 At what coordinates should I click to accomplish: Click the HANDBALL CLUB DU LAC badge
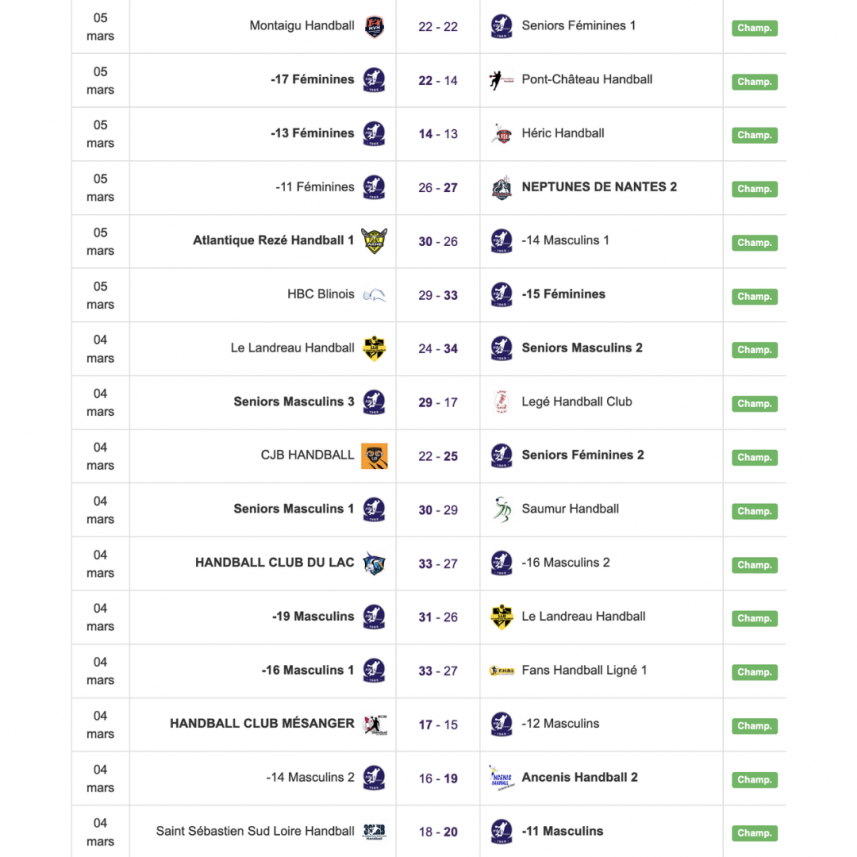tap(375, 563)
